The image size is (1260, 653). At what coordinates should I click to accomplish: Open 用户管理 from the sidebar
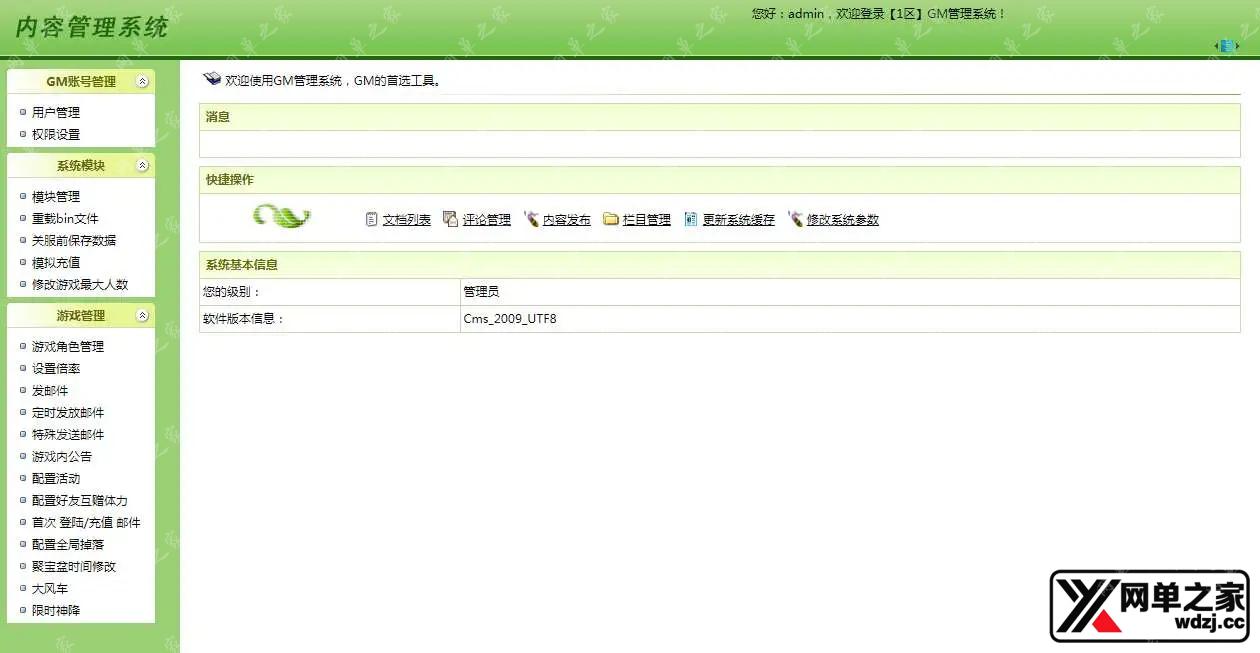[x=54, y=111]
